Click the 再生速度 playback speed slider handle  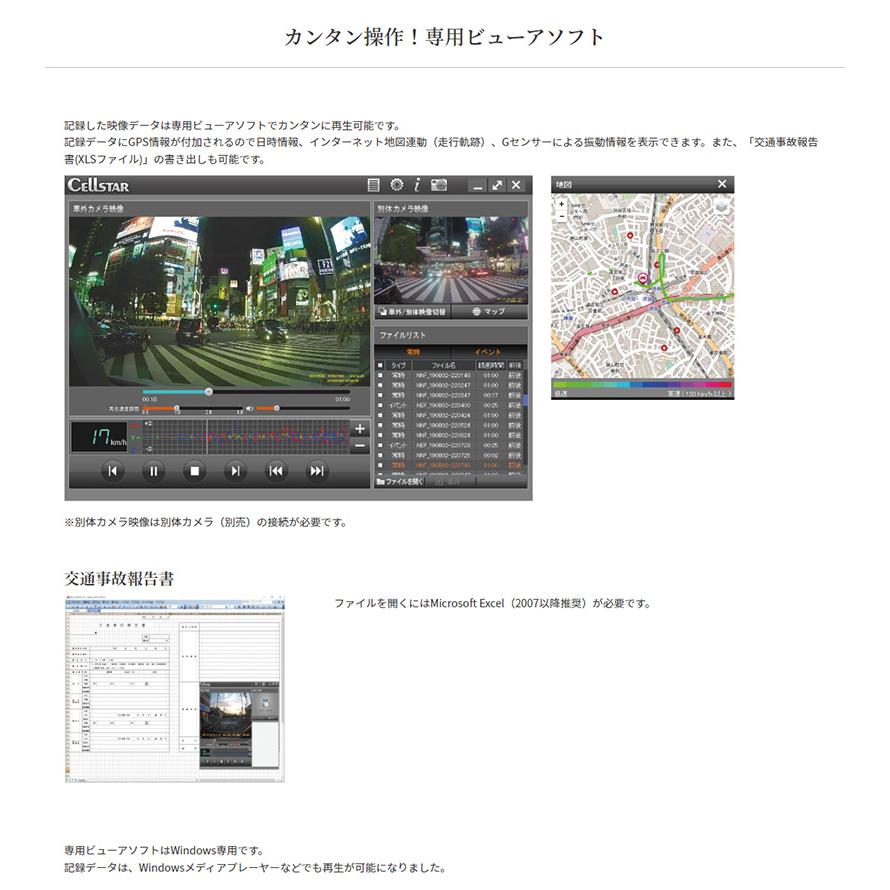[x=177, y=408]
